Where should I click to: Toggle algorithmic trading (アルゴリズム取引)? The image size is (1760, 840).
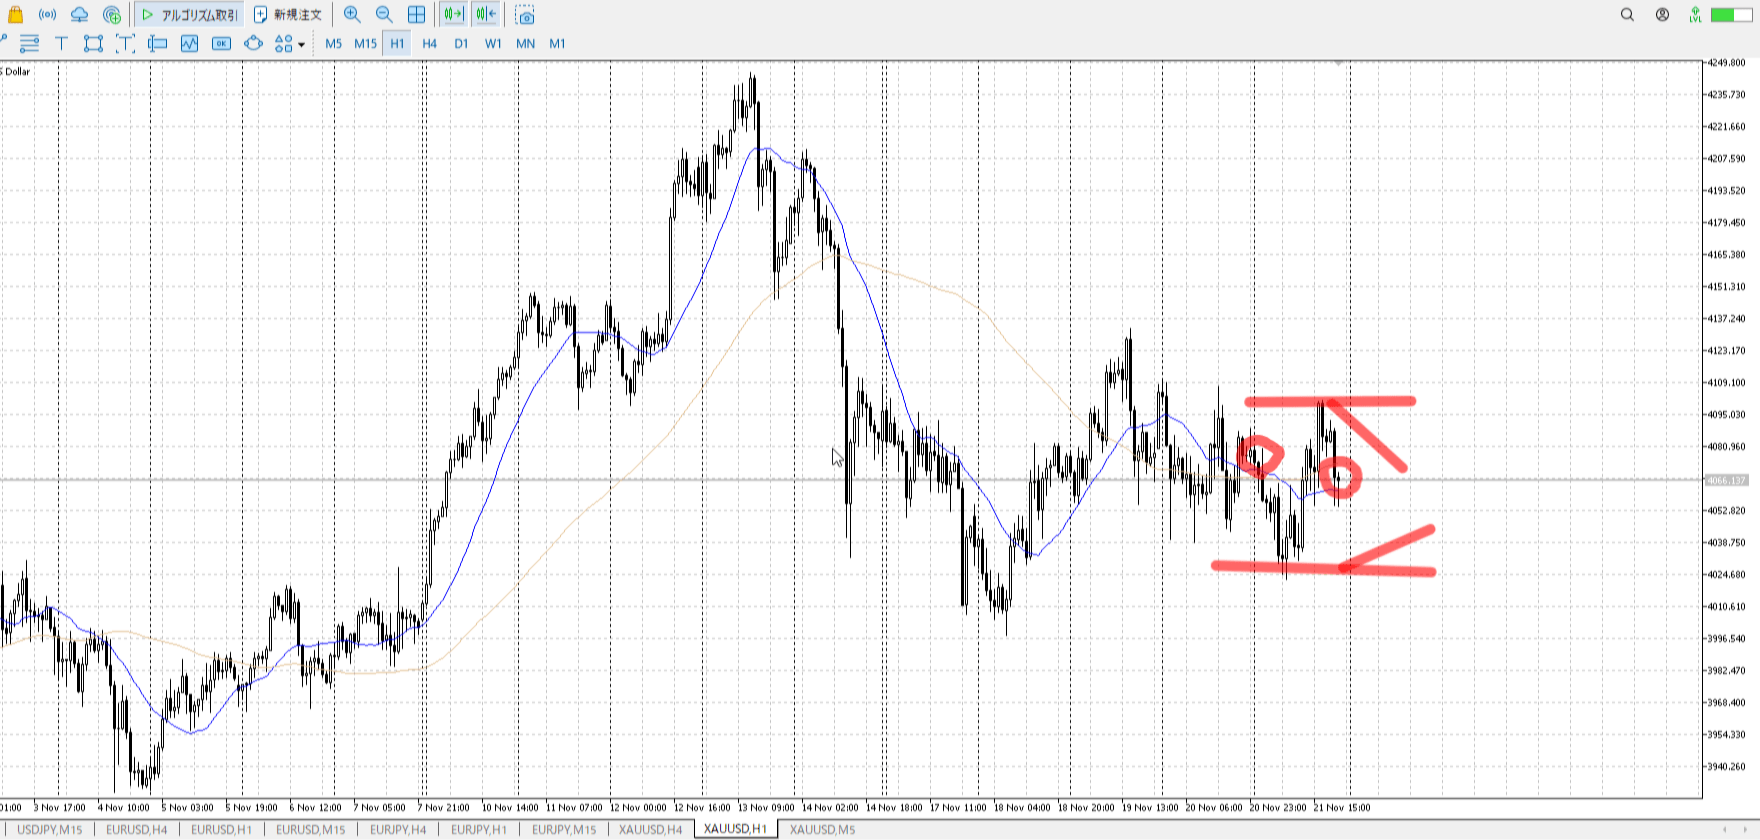(x=189, y=15)
